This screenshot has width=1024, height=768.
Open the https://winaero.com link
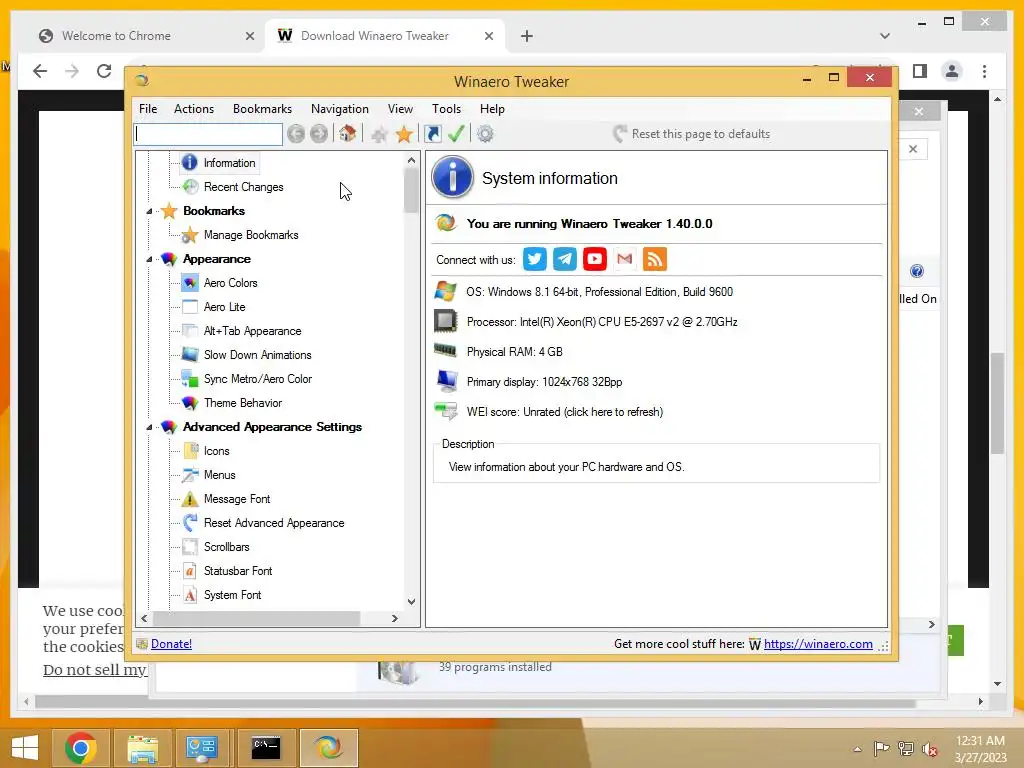[x=818, y=644]
